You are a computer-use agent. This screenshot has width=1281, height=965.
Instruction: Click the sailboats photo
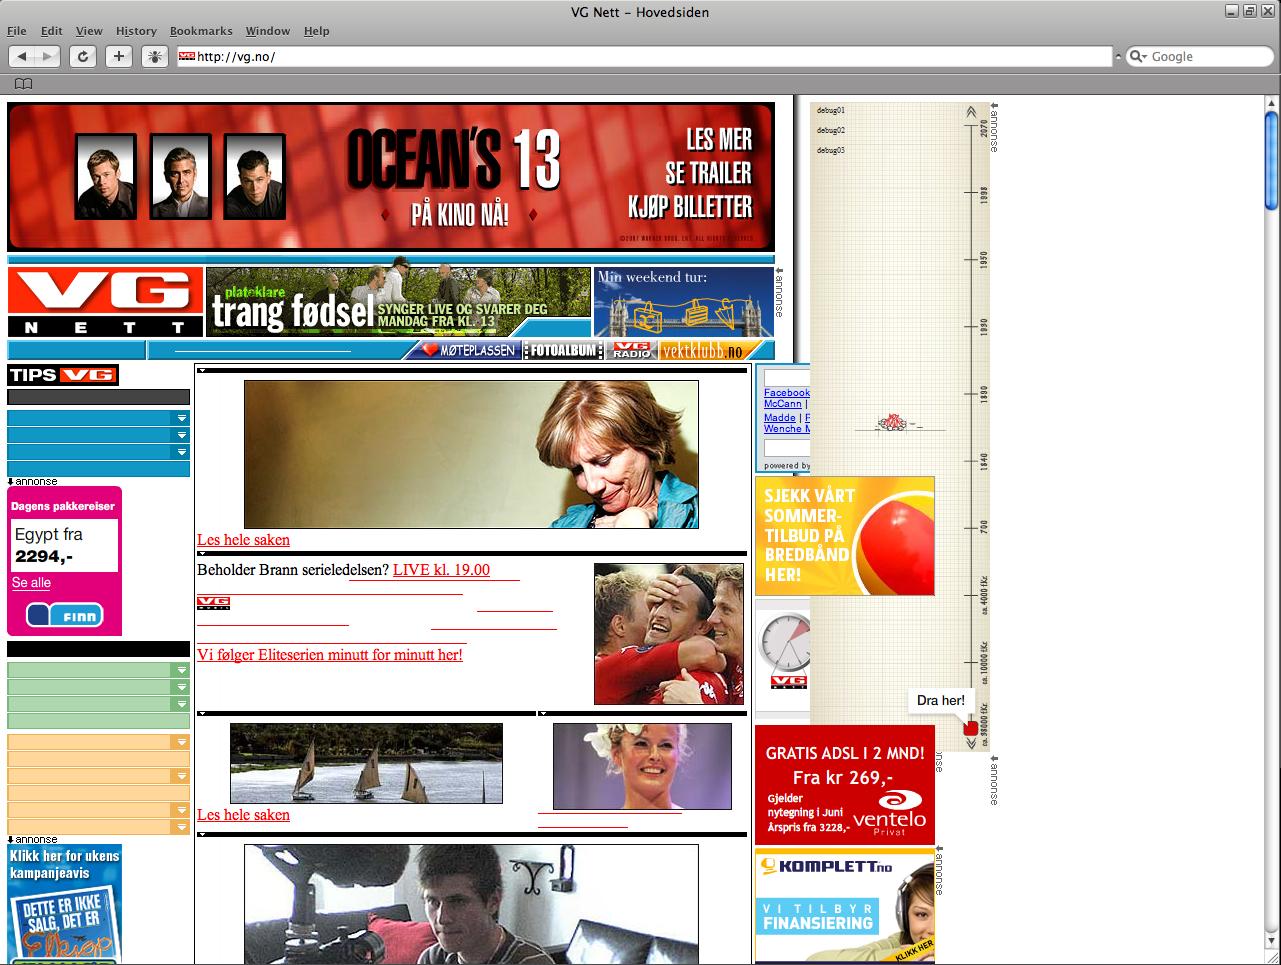(x=366, y=763)
